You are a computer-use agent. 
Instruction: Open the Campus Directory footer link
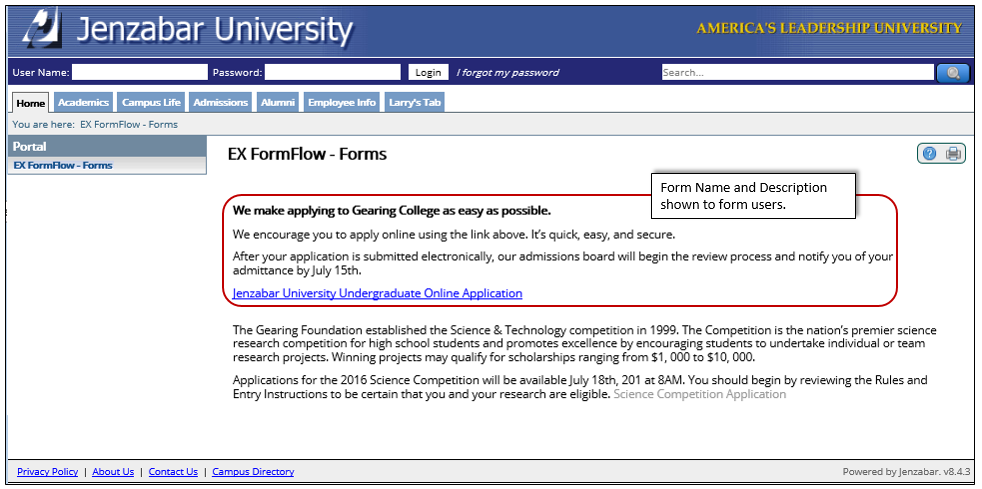[x=253, y=472]
